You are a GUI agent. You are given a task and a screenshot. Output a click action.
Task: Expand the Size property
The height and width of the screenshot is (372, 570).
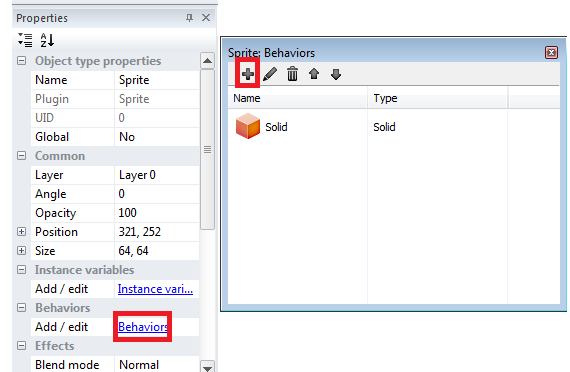tap(21, 251)
